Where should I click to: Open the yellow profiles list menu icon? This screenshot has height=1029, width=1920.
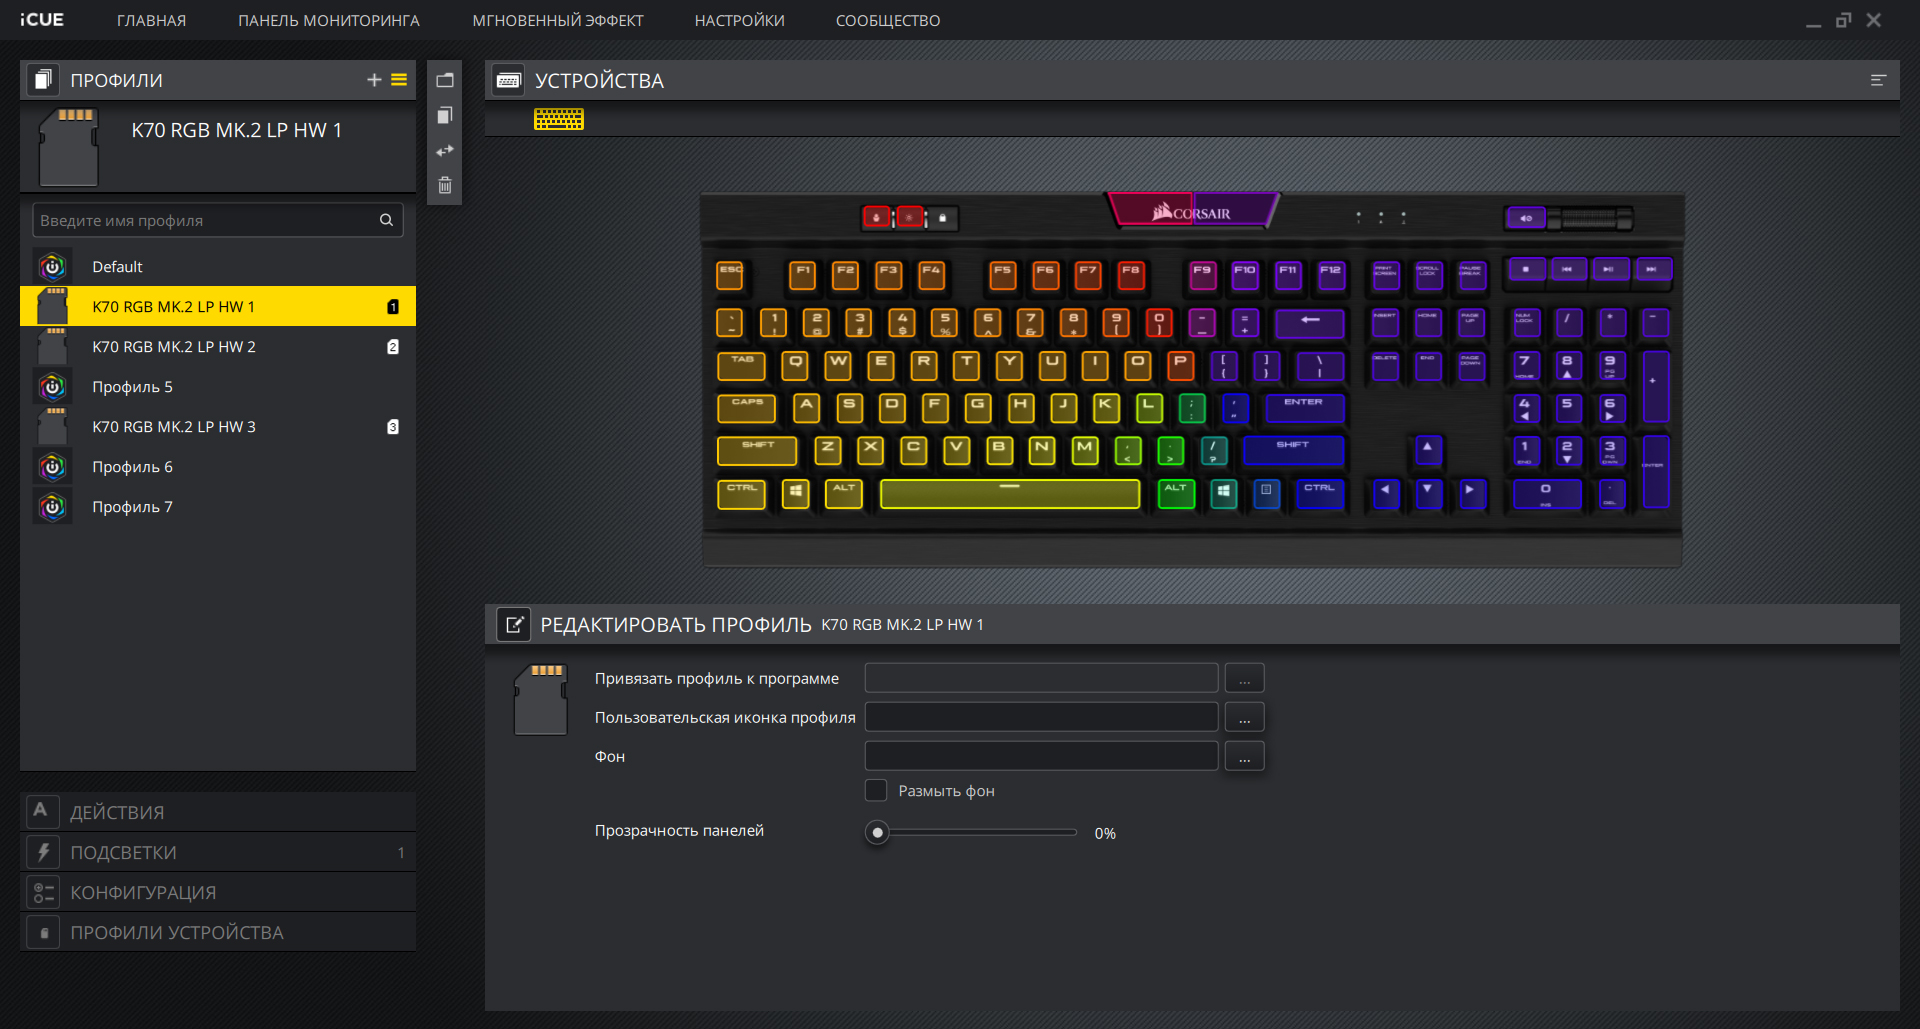[399, 80]
